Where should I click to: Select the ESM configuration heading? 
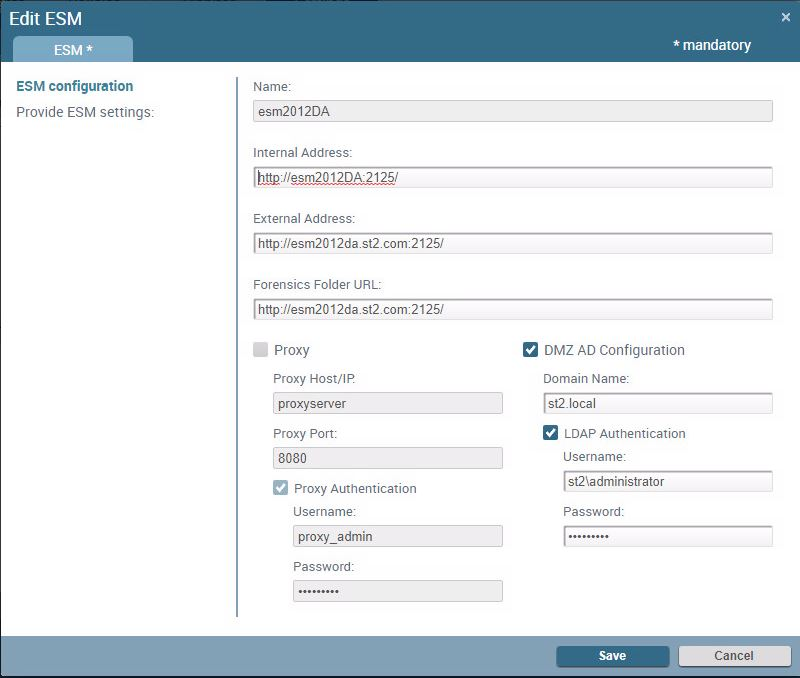point(75,86)
